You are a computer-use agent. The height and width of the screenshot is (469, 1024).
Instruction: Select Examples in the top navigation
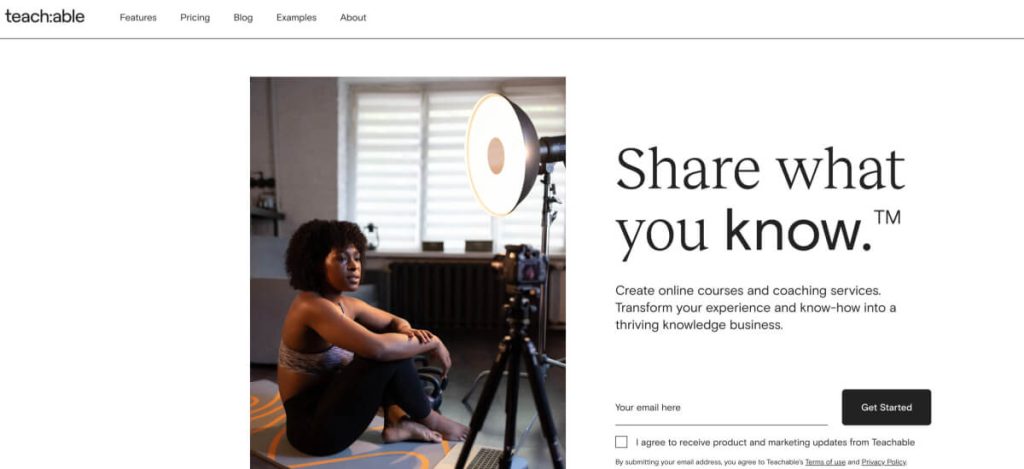[296, 18]
